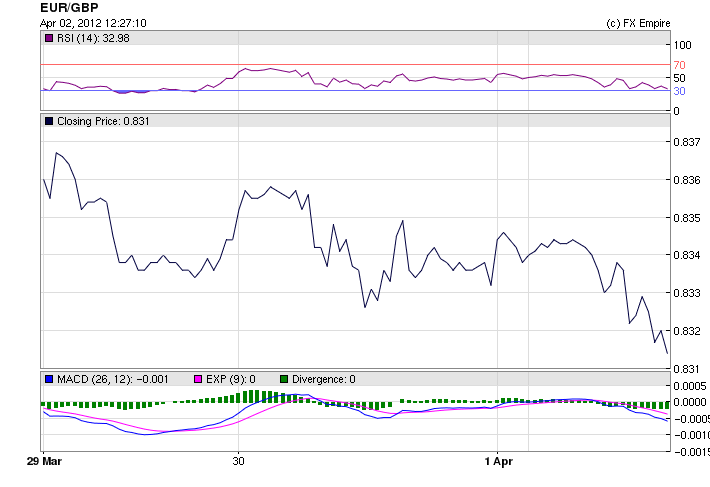Image resolution: width=710 pixels, height=487 pixels.
Task: Click the timestamp Apr 02, 2012 12:27:10
Action: [93, 23]
